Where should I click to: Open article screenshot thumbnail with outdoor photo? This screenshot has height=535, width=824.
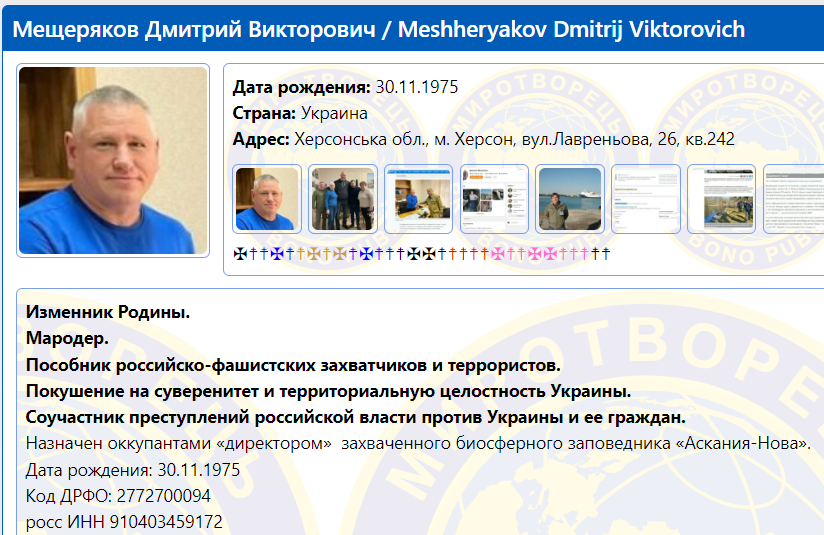722,199
